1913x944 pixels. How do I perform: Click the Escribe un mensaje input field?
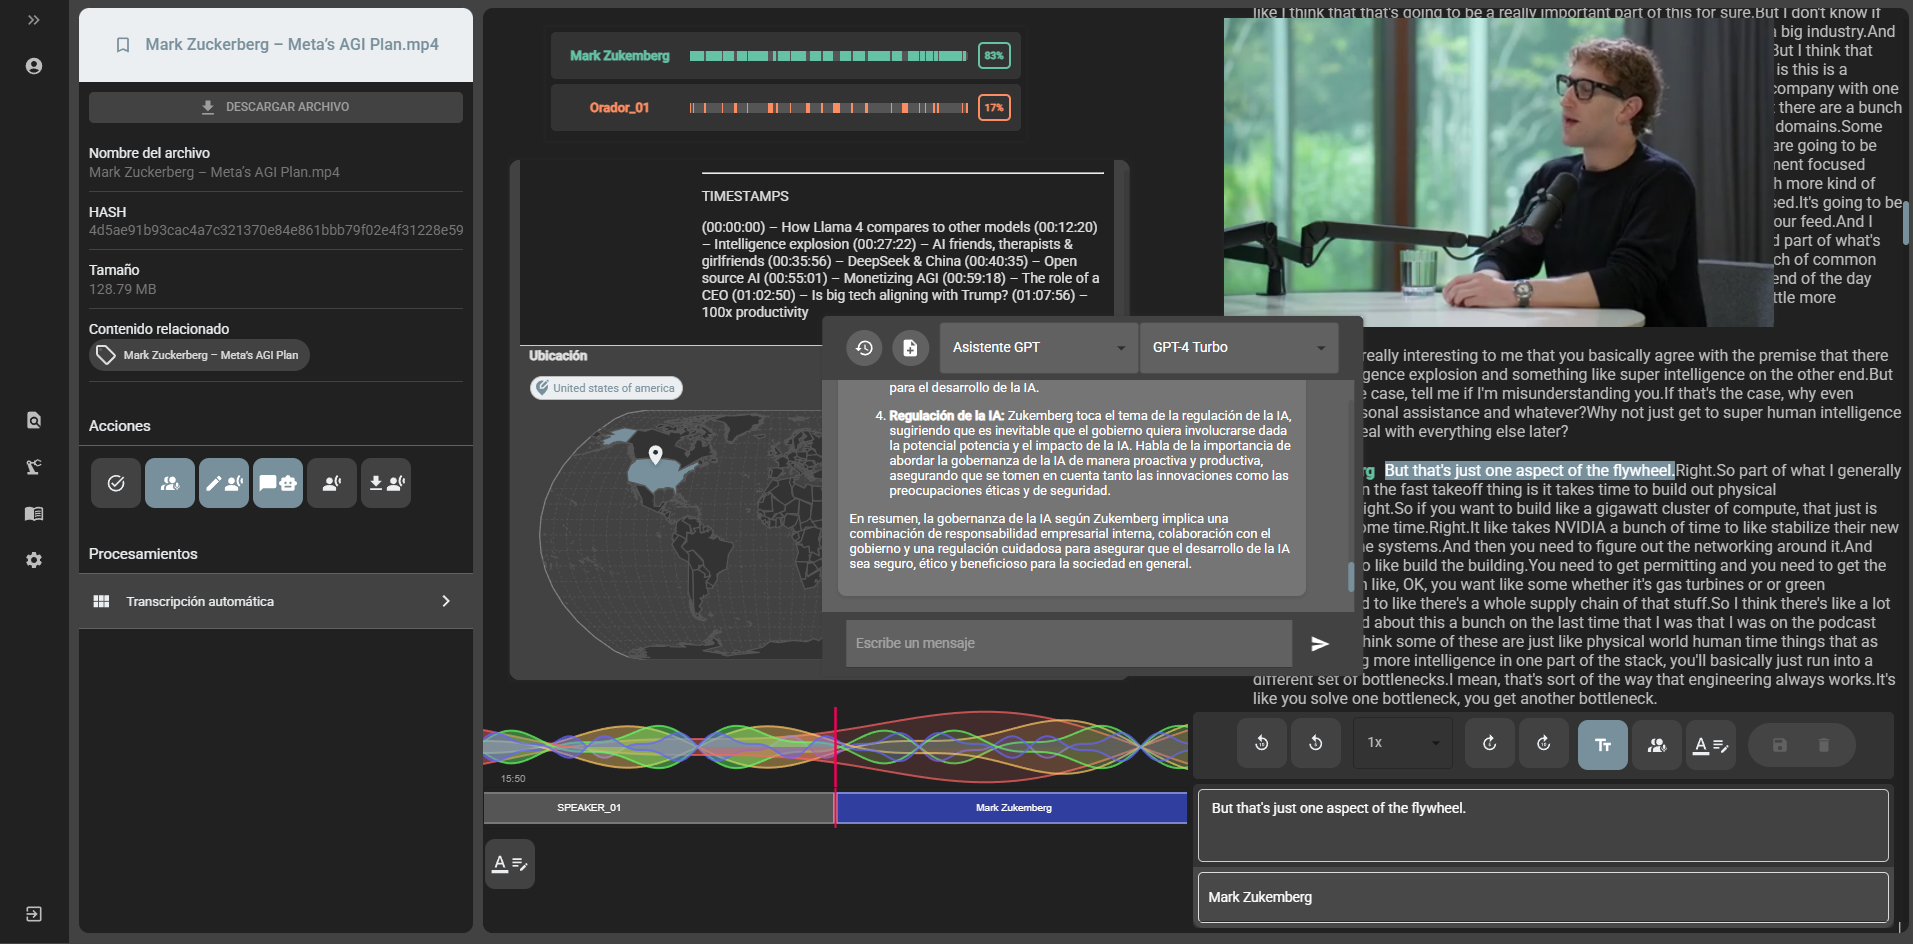coord(1069,643)
